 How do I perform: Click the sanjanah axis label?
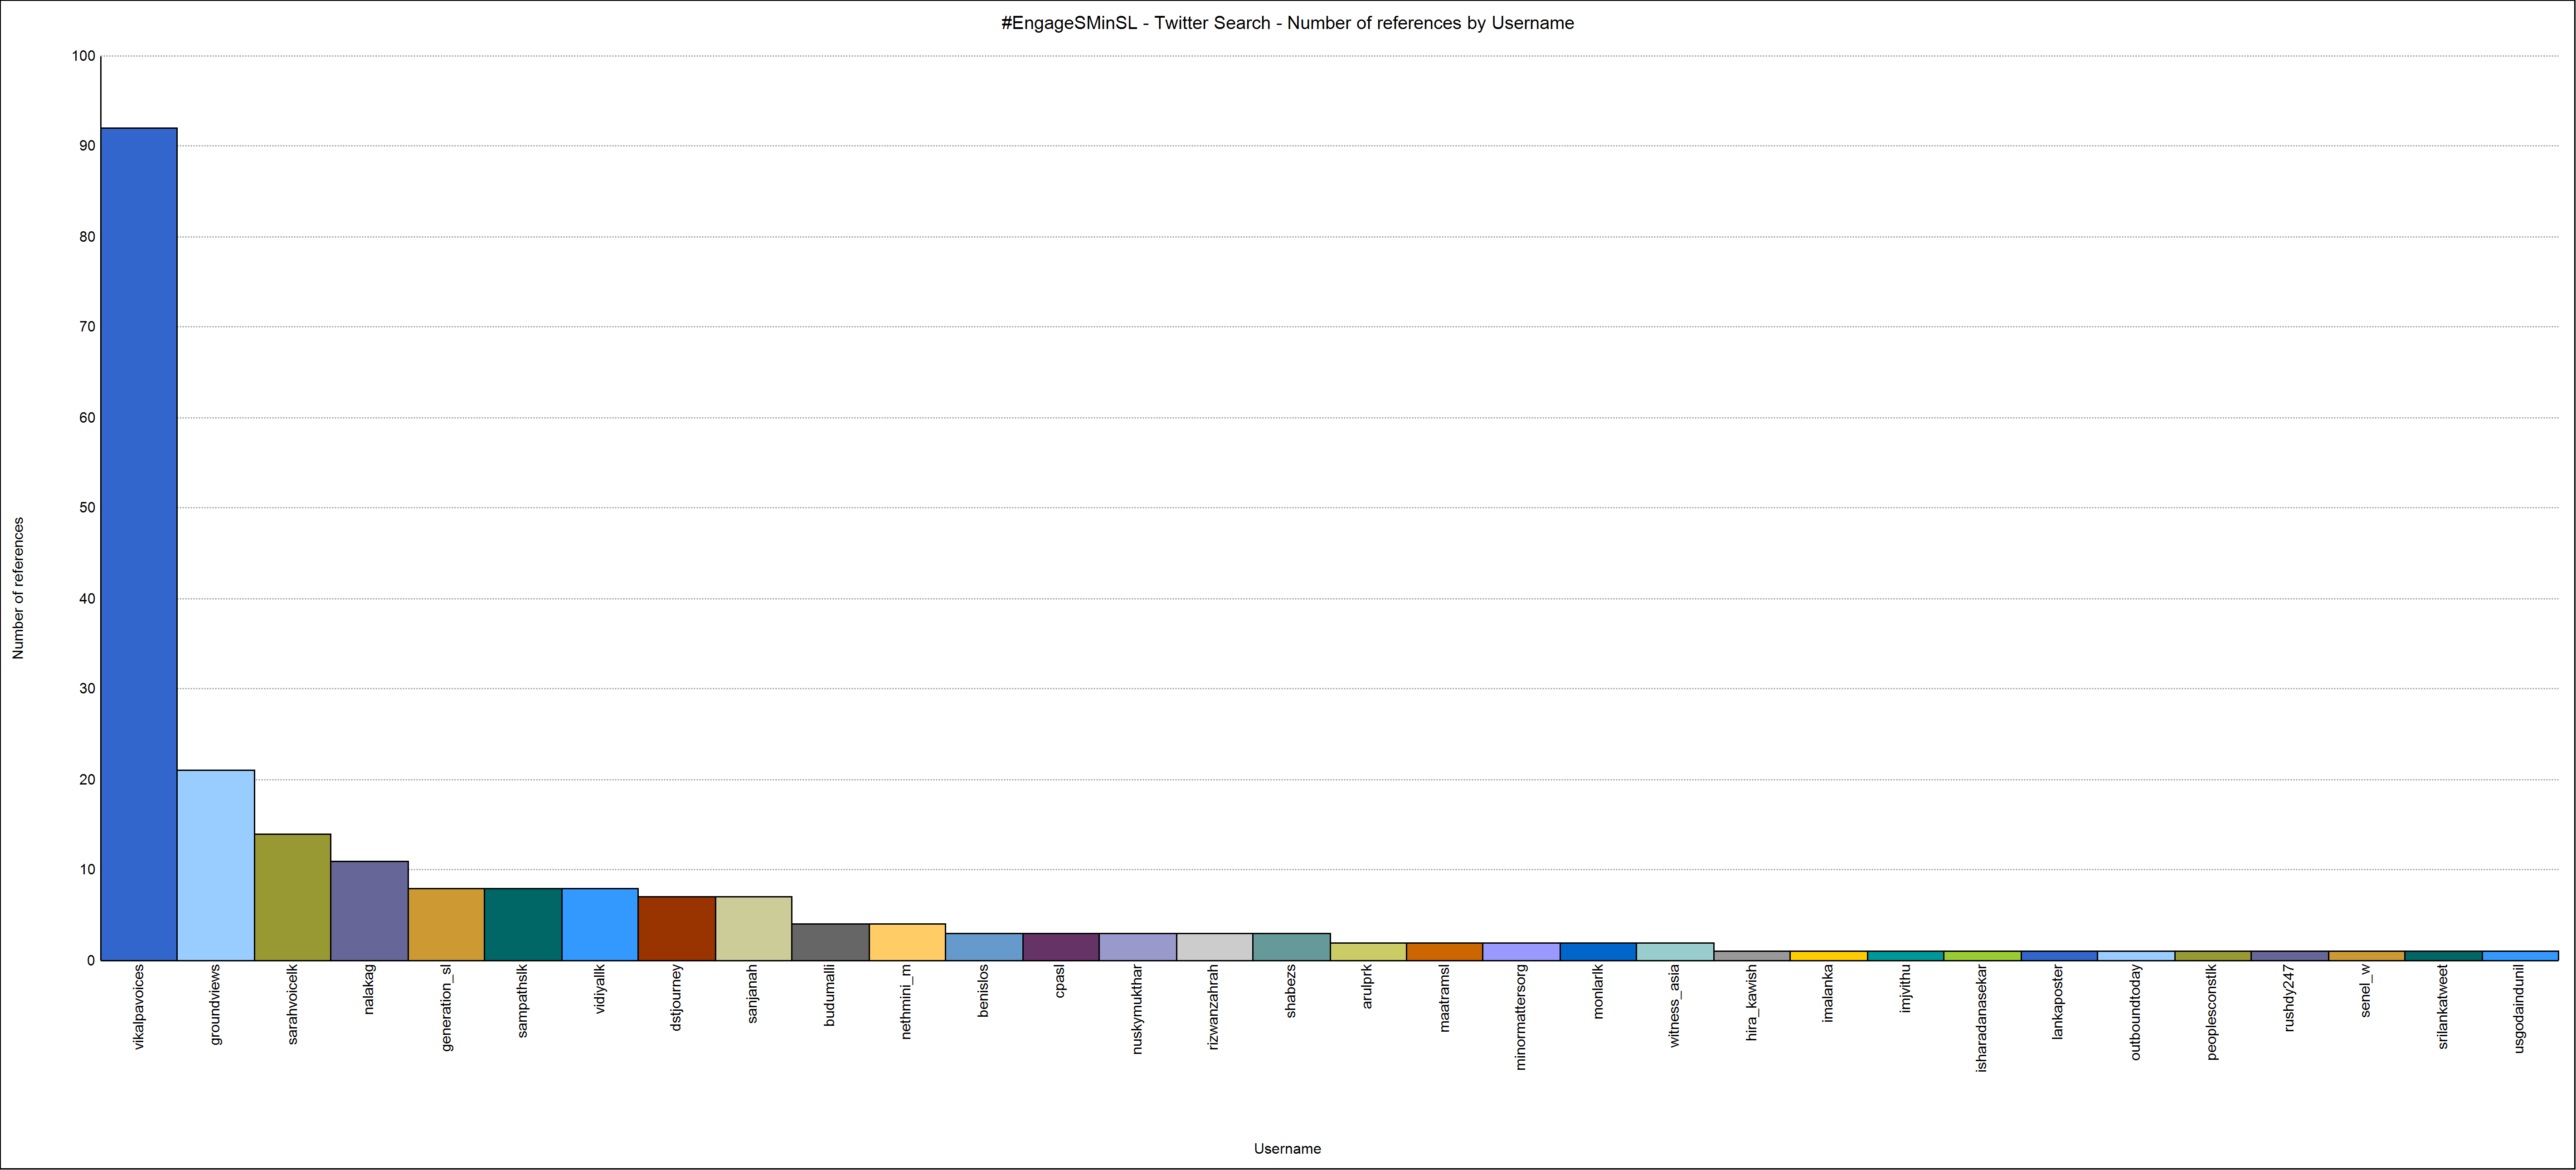[754, 993]
